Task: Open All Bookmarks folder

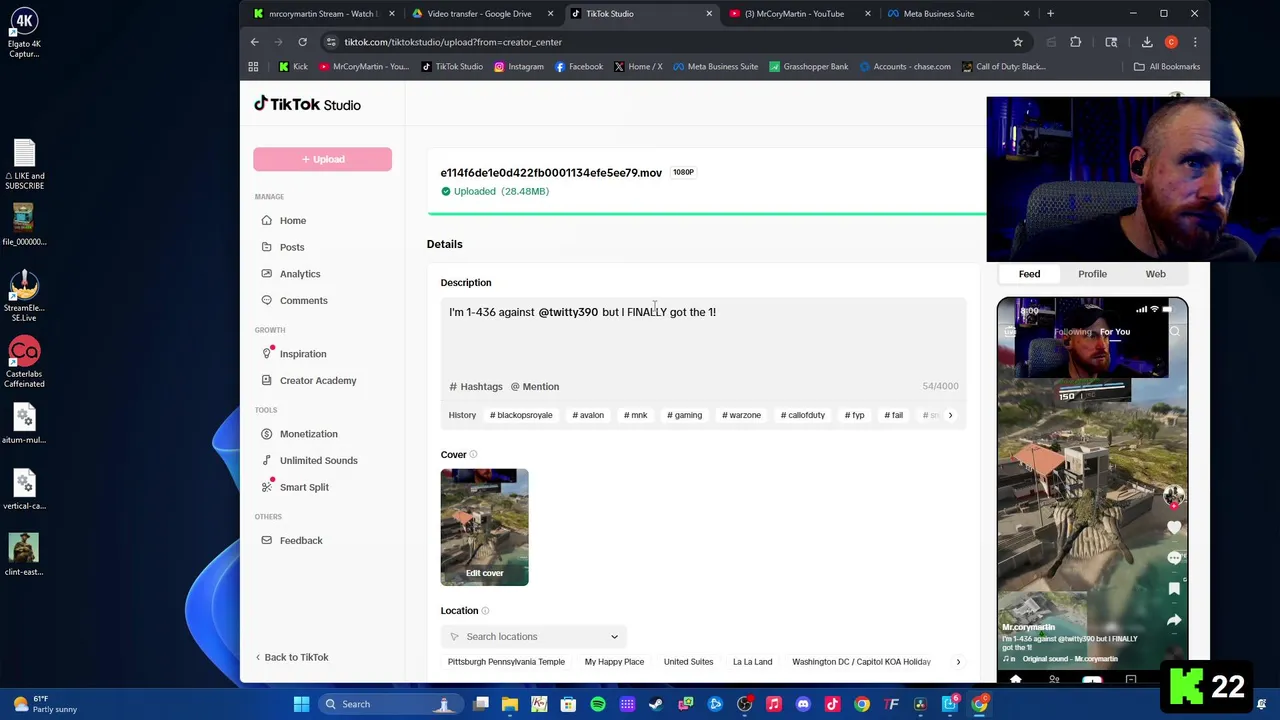Action: pos(1167,67)
